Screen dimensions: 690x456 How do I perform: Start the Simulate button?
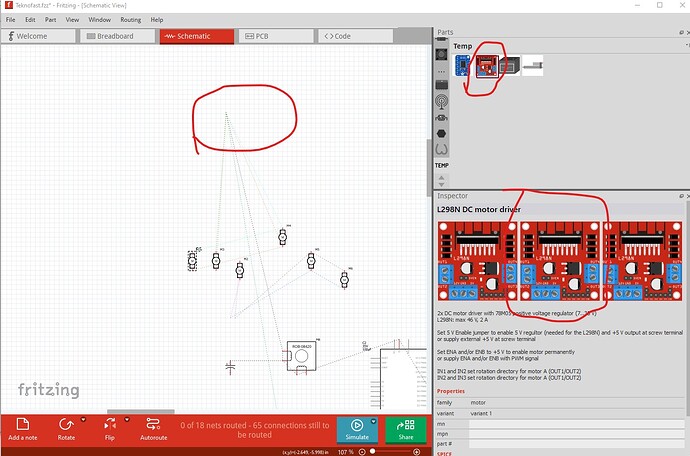click(357, 430)
